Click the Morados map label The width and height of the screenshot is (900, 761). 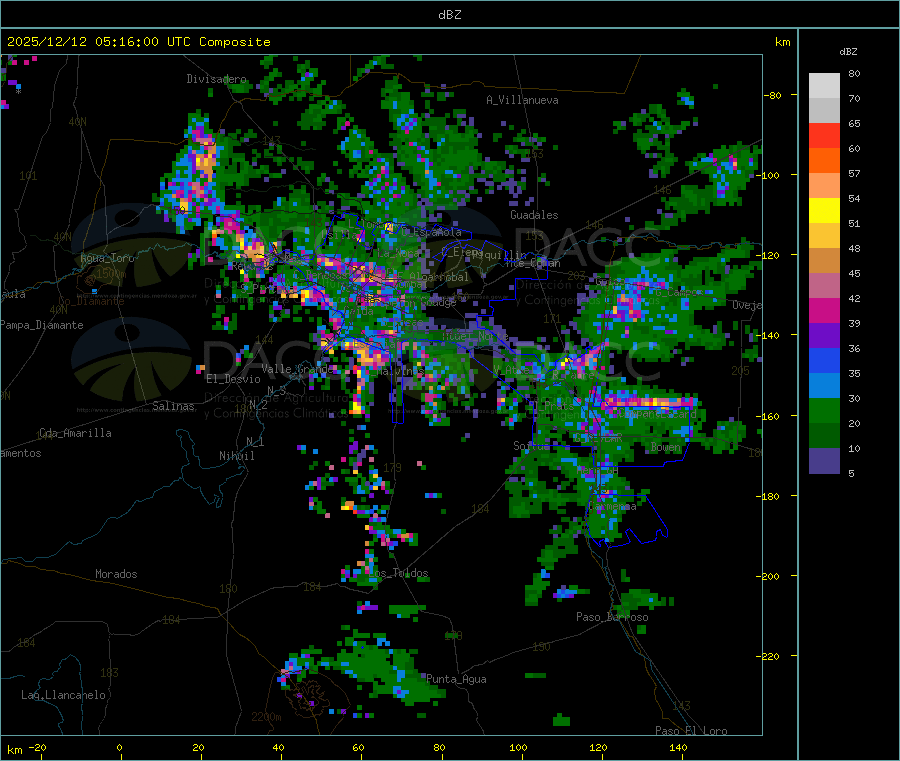tap(116, 574)
